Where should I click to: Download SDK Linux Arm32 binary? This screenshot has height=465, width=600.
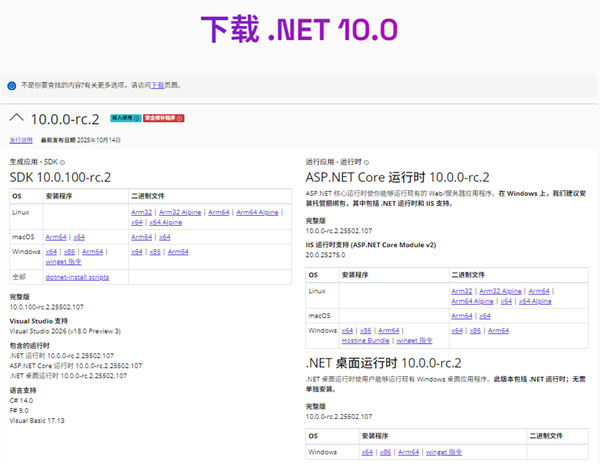(141, 212)
